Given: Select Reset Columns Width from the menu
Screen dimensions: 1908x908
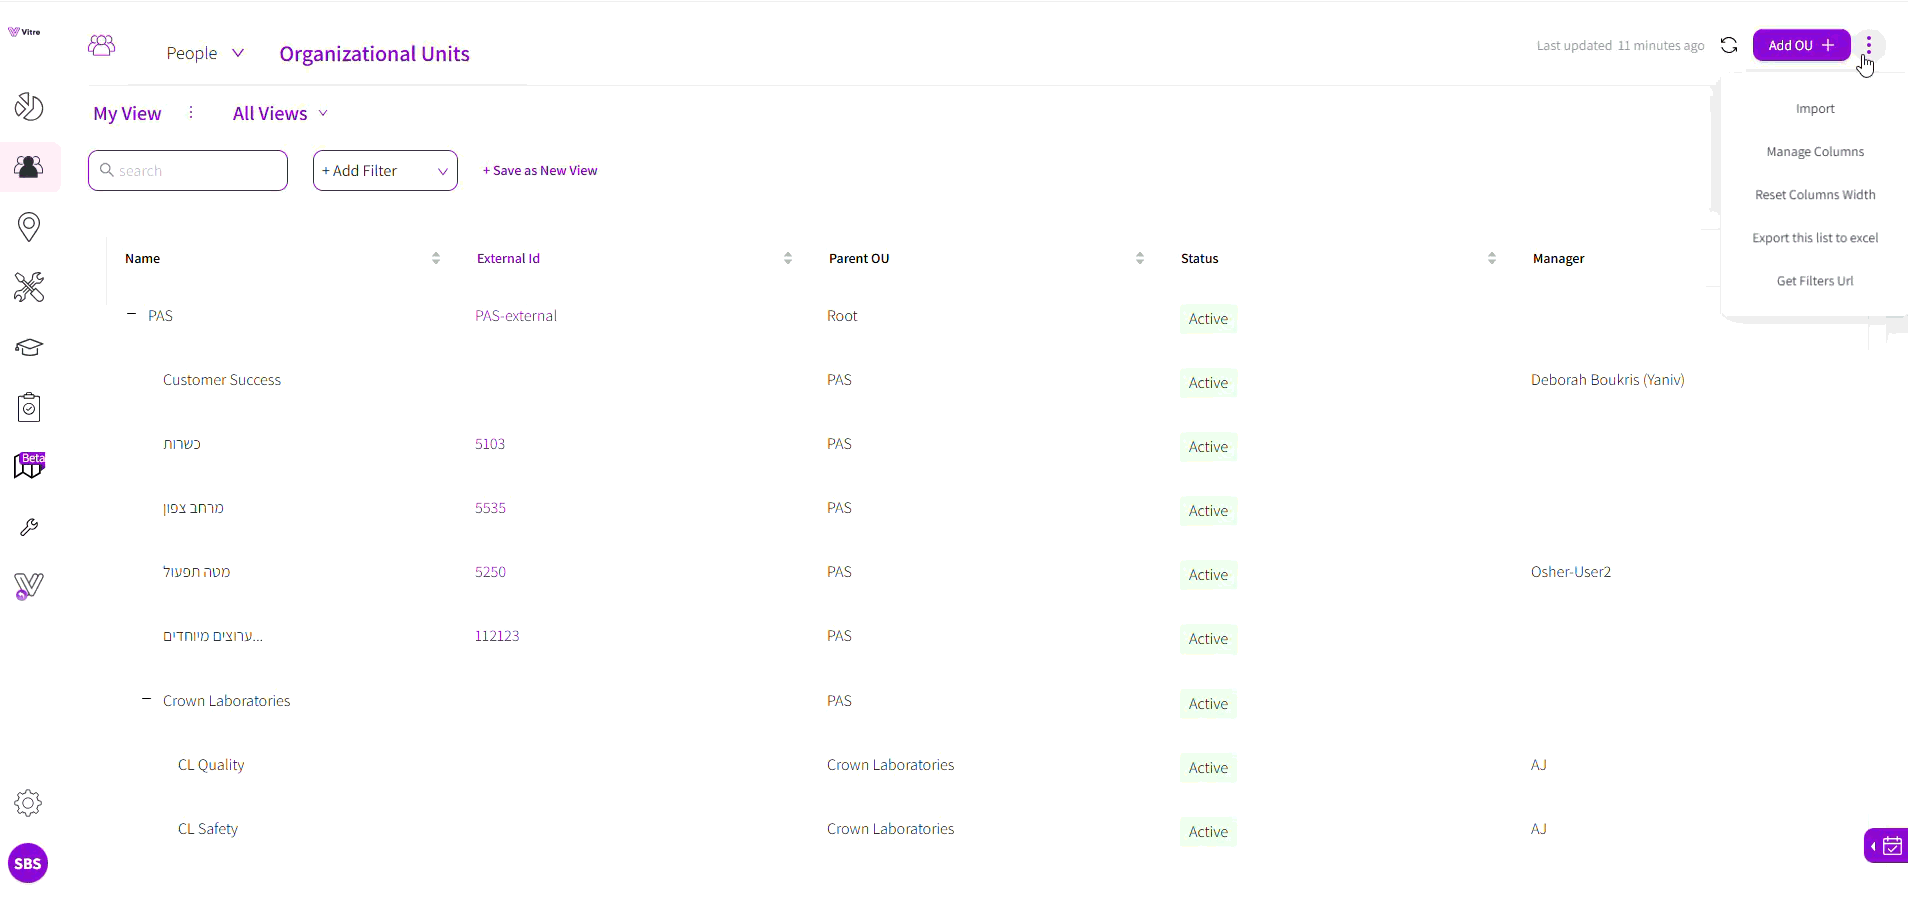Looking at the screenshot, I should pos(1815,195).
